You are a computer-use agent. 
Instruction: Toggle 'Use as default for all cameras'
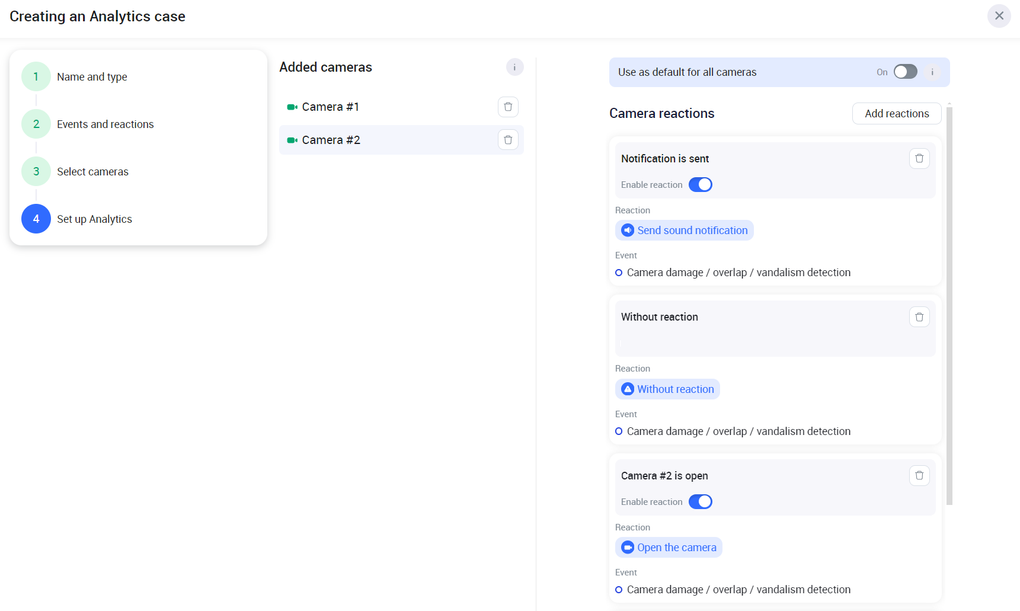pyautogui.click(x=905, y=72)
